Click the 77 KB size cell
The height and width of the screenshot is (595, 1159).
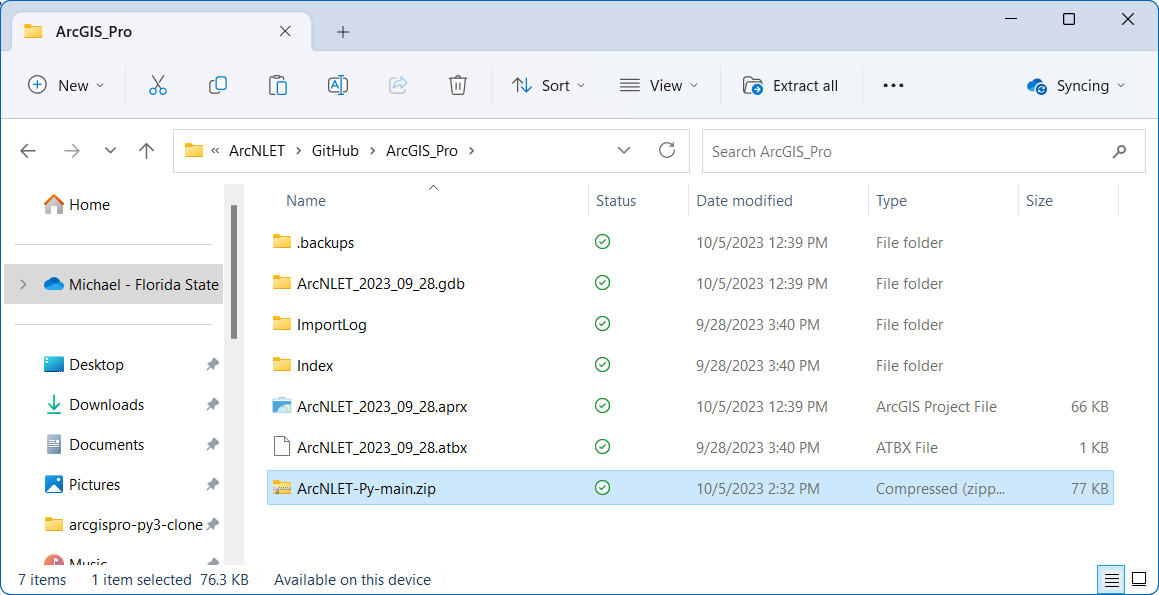coord(1089,489)
